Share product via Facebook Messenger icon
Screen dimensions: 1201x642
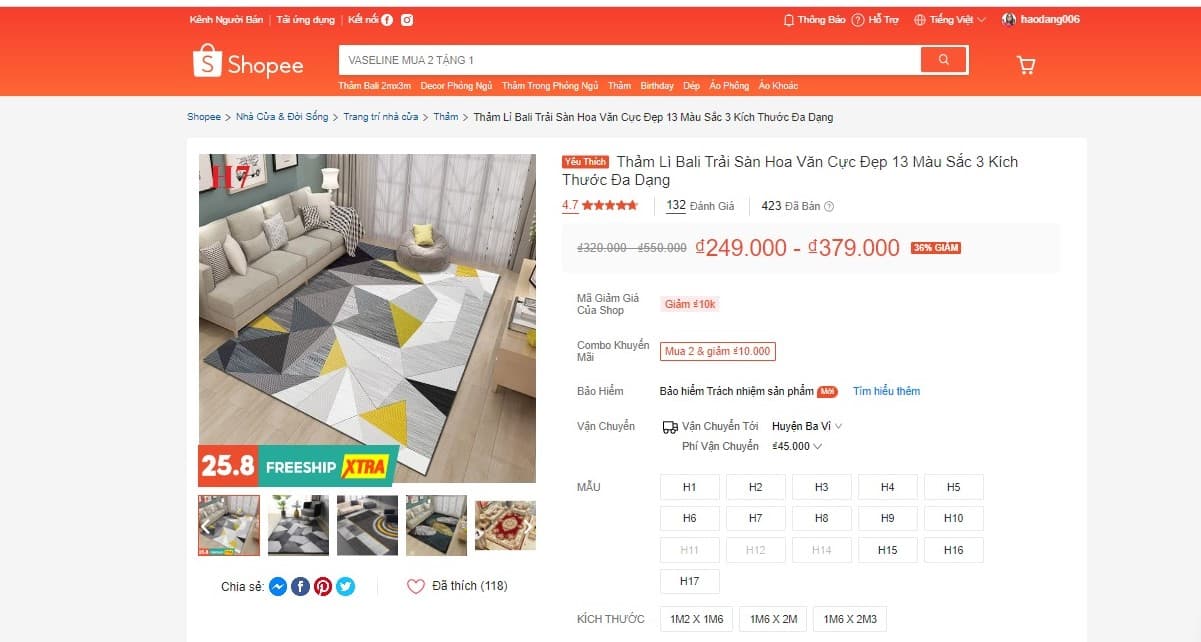278,587
